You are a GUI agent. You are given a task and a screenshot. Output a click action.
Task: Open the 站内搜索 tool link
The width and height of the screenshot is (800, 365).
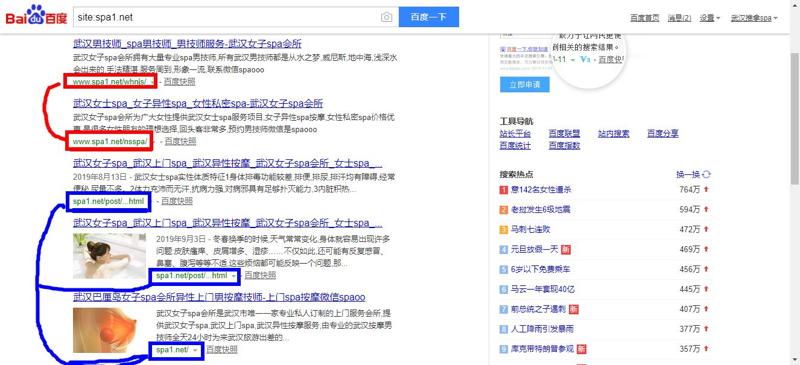(x=614, y=134)
